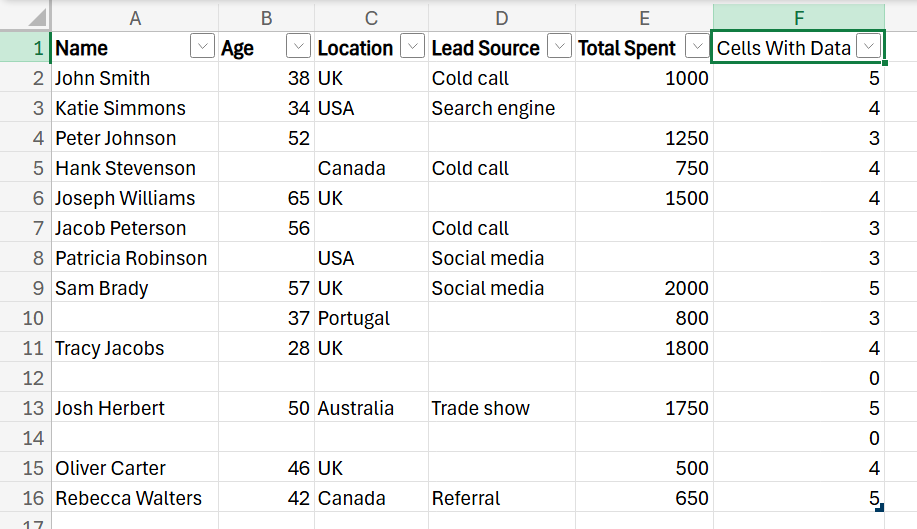Viewport: 917px width, 529px height.
Task: Select column F header
Action: pyautogui.click(x=798, y=17)
